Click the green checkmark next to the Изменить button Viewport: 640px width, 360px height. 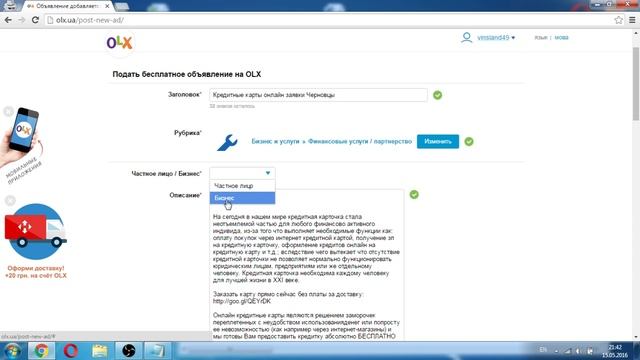(x=469, y=142)
